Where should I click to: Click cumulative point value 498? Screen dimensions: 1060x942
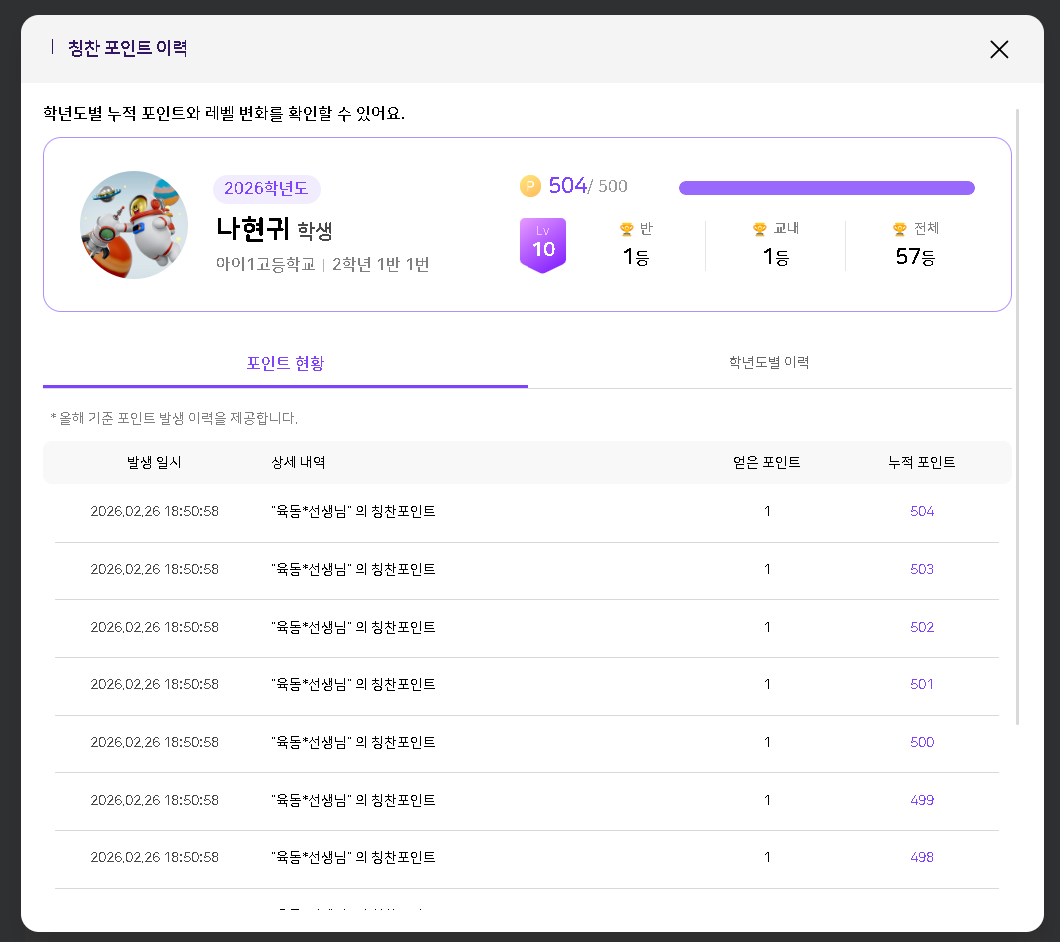click(921, 857)
